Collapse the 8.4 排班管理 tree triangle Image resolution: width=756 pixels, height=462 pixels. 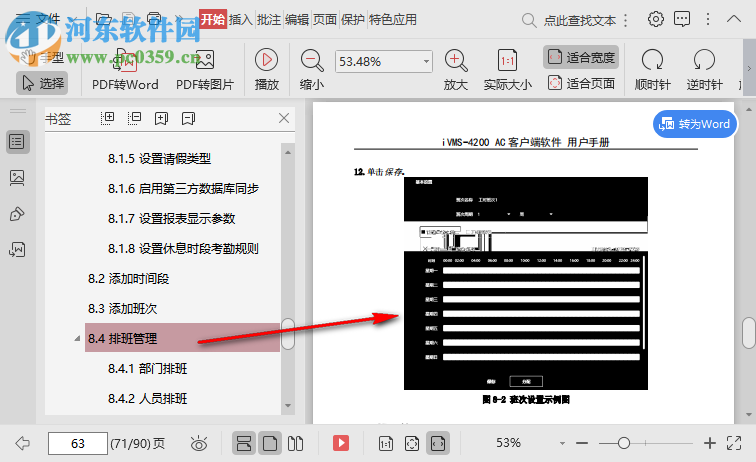click(77, 339)
